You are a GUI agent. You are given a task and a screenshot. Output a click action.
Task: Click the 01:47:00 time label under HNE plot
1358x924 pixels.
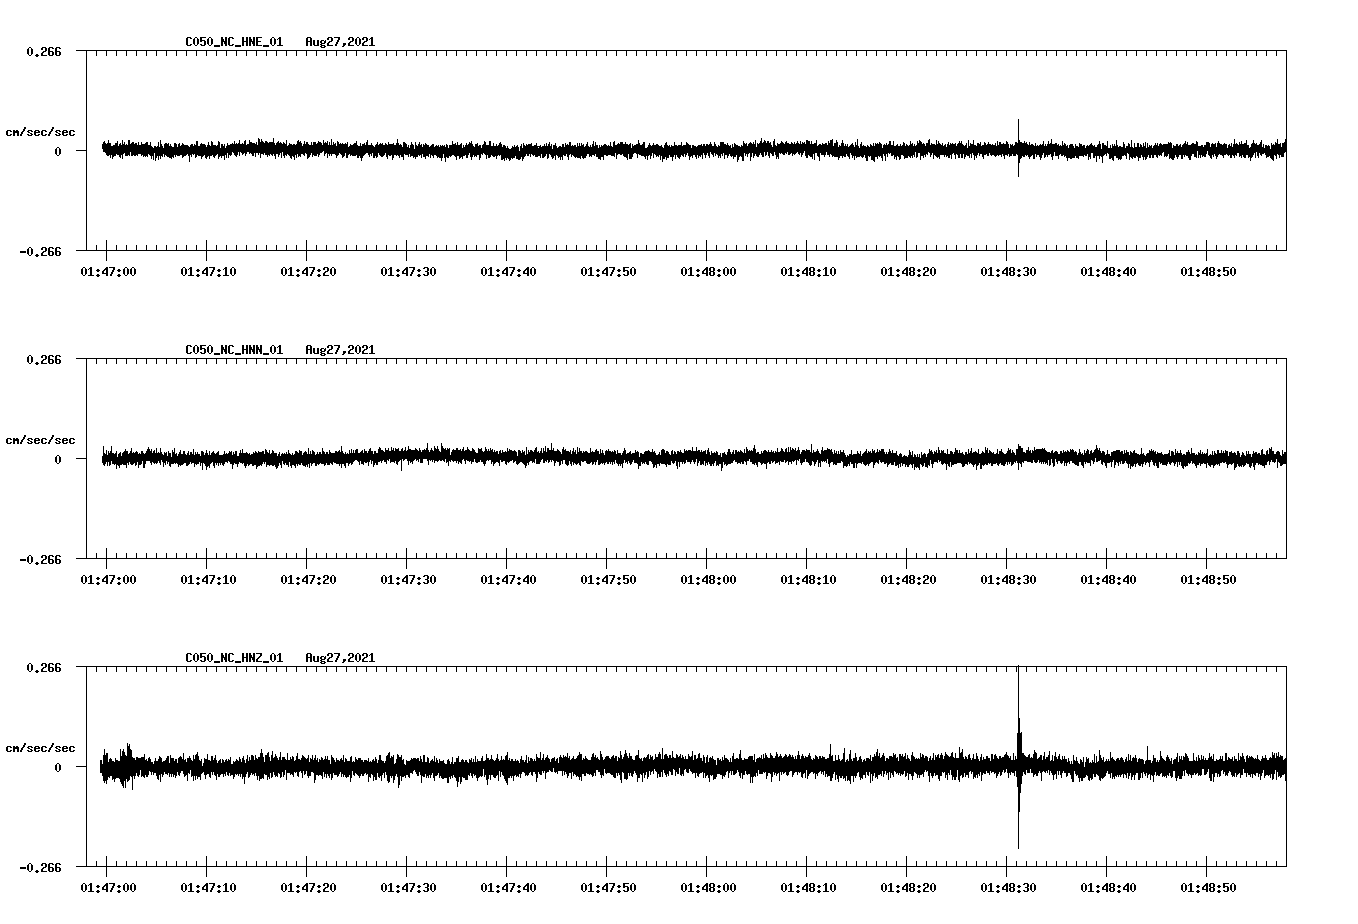click(108, 271)
